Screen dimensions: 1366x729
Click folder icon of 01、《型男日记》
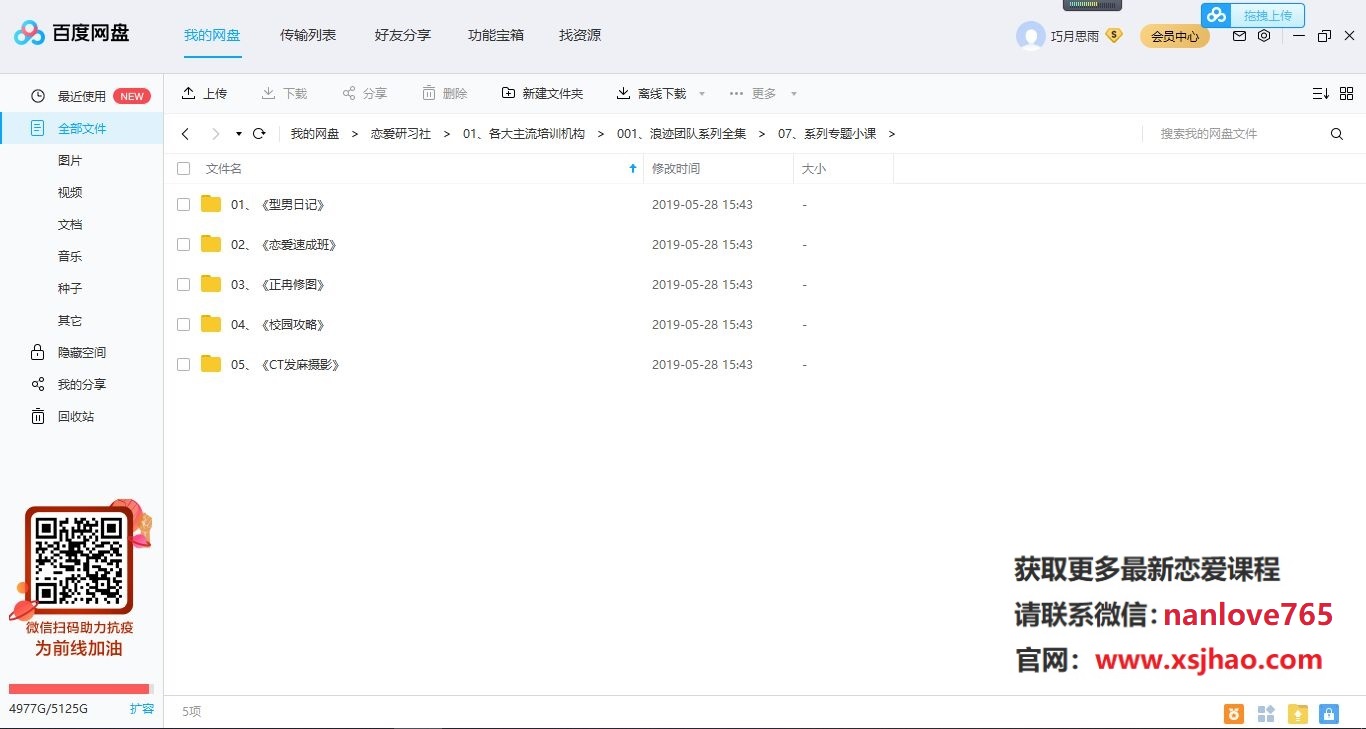(210, 204)
